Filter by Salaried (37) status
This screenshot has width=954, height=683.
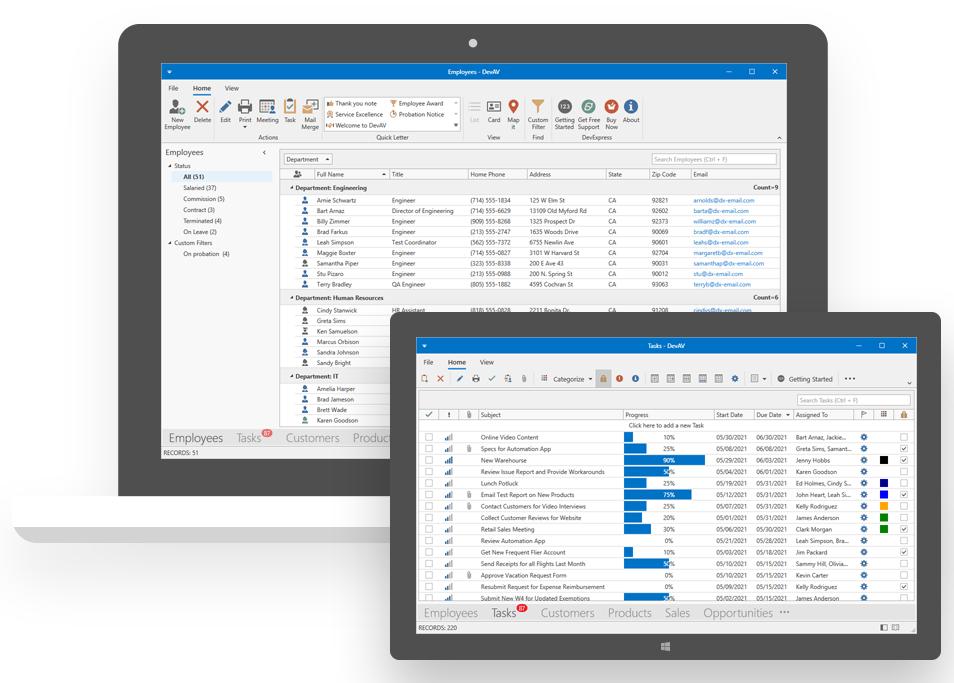[200, 188]
